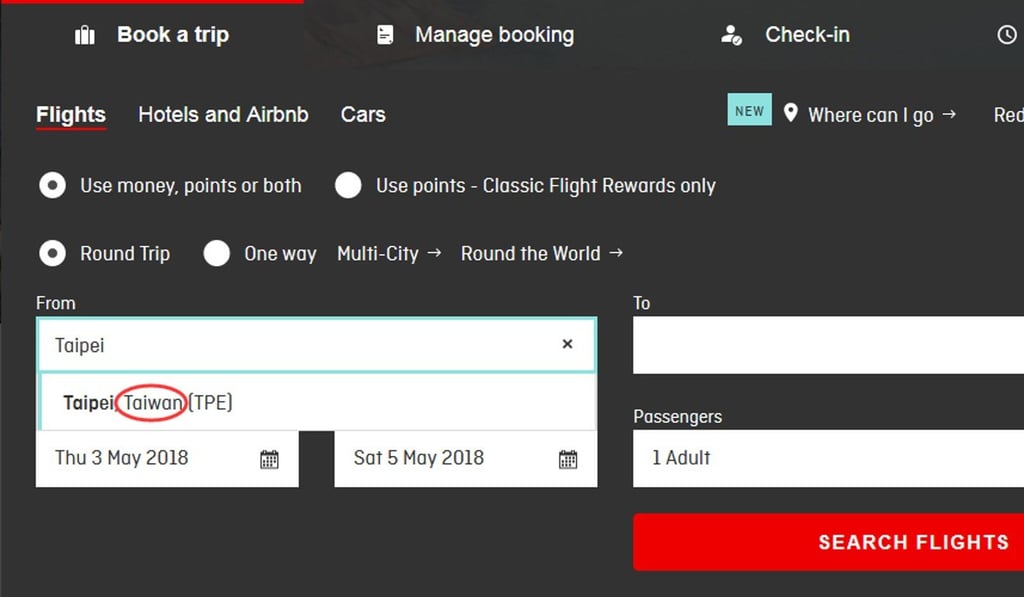Open the return date calendar icon
Viewport: 1024px width, 597px height.
click(x=568, y=459)
